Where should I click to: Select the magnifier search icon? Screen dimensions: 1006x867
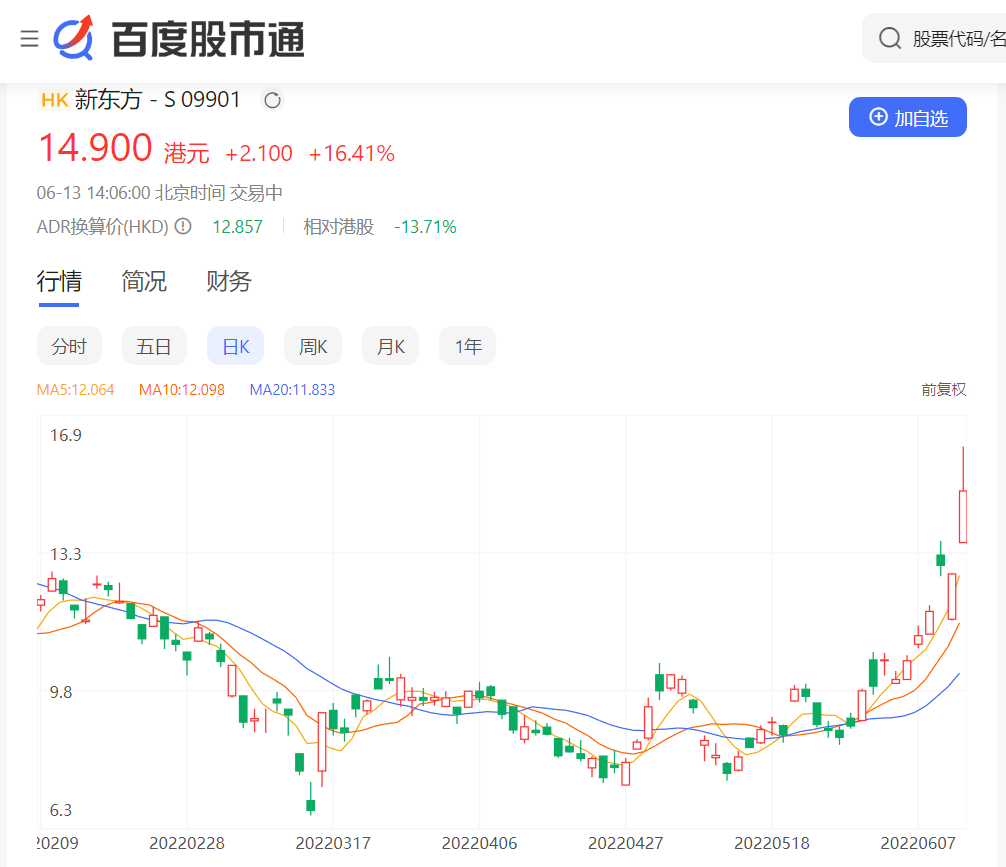[889, 38]
